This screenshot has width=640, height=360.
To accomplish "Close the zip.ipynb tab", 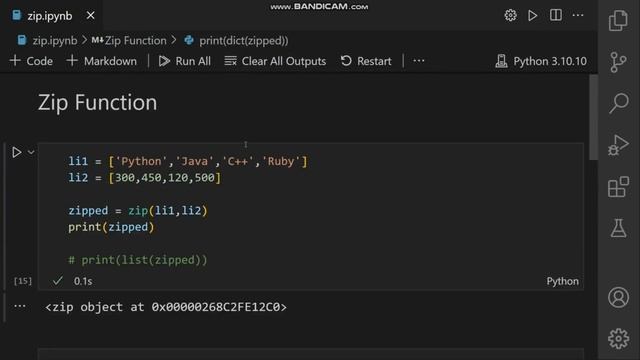I will 91,16.
